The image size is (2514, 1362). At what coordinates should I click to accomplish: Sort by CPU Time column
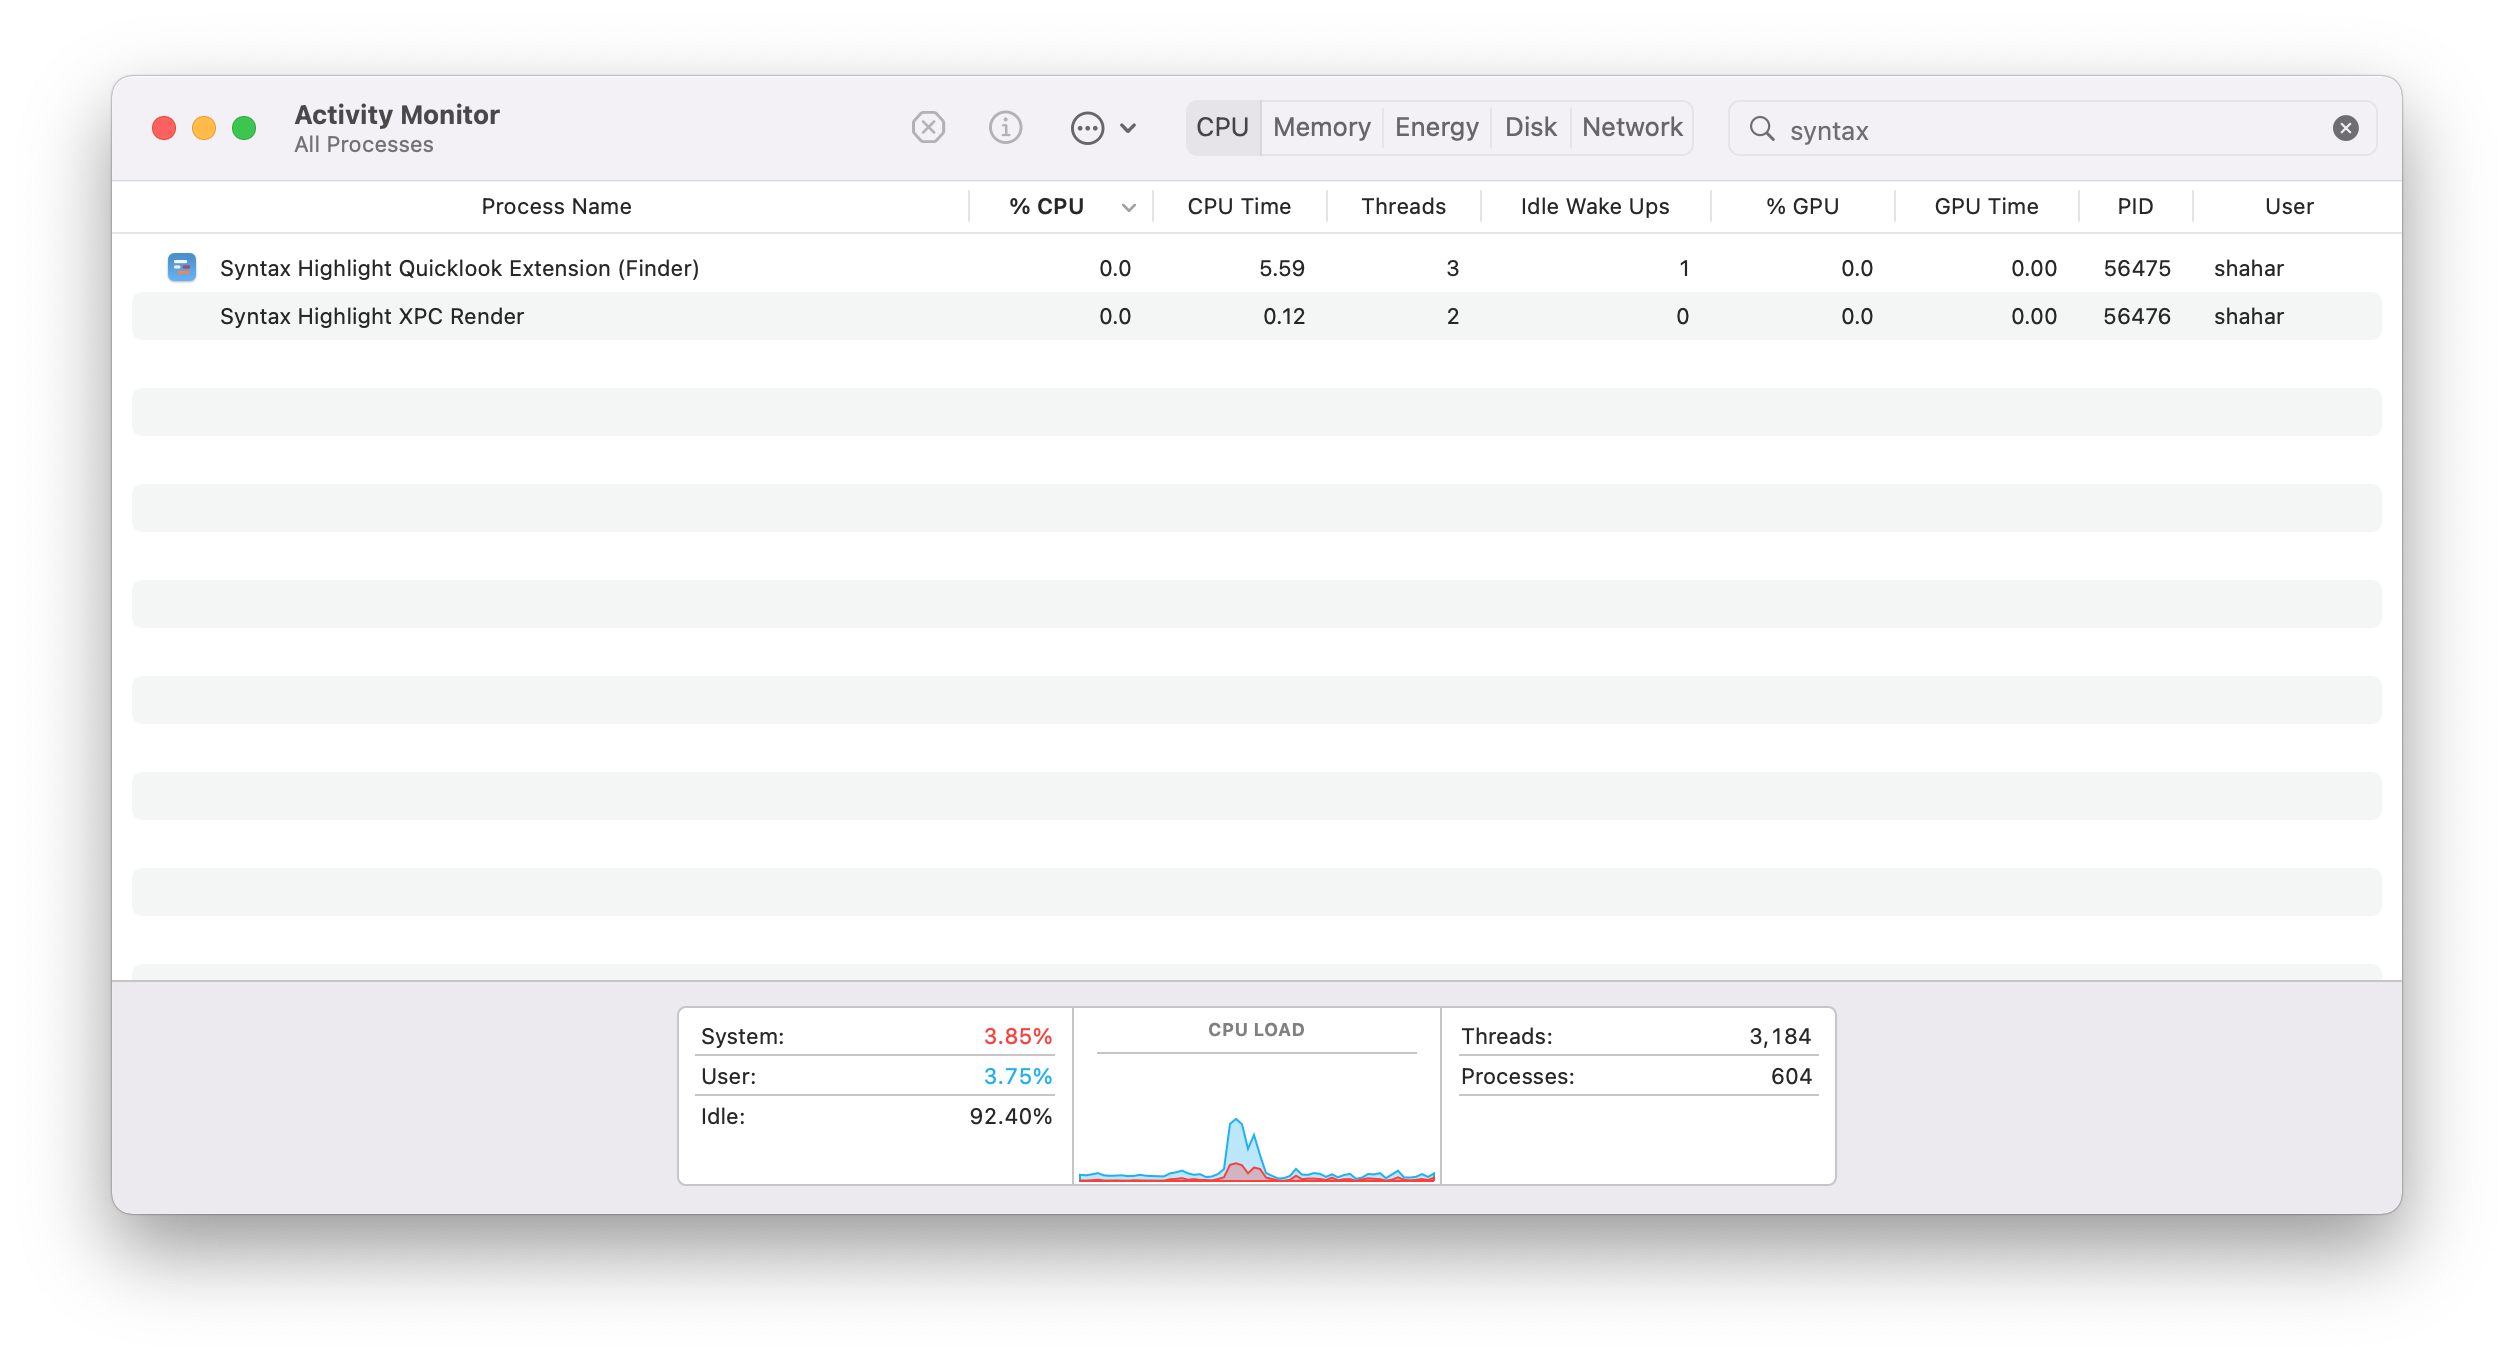(1239, 206)
